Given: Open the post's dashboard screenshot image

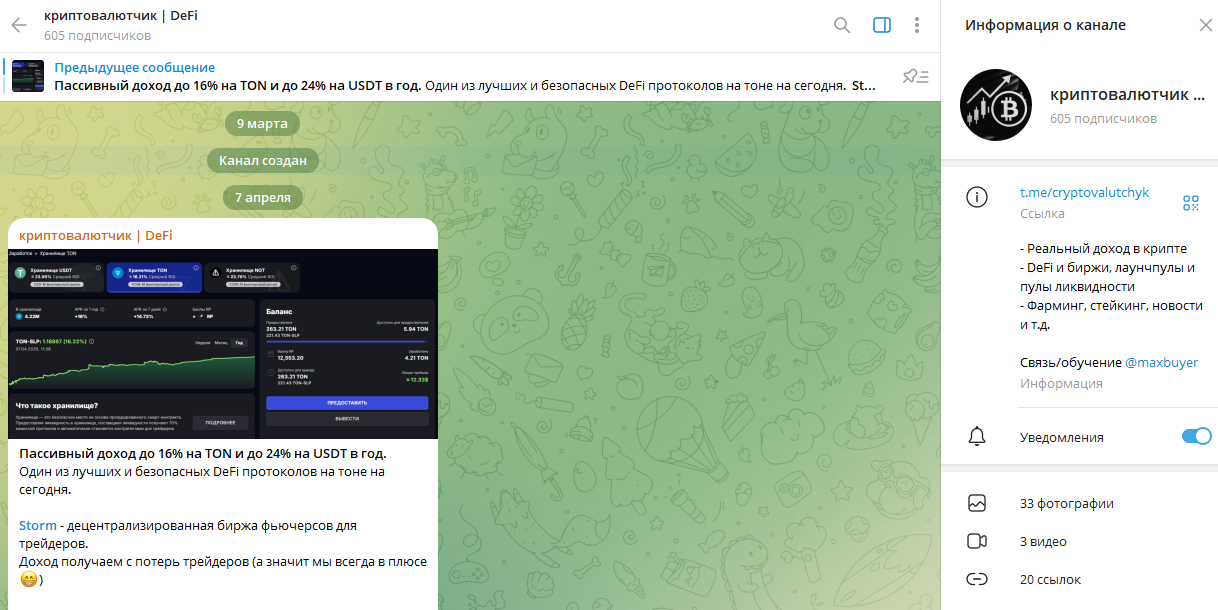Looking at the screenshot, I should pos(223,343).
